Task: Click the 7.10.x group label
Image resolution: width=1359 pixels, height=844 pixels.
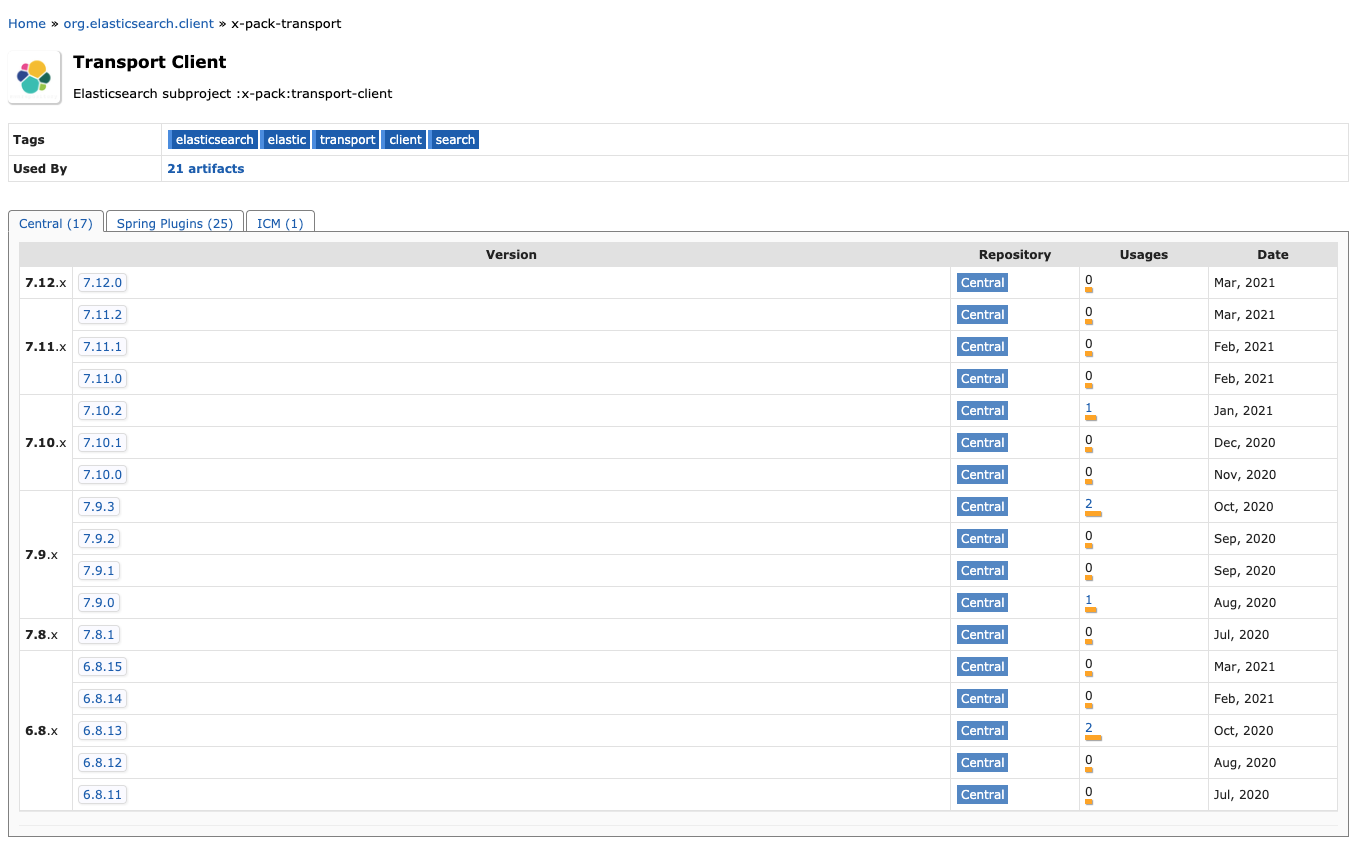Action: coord(46,443)
